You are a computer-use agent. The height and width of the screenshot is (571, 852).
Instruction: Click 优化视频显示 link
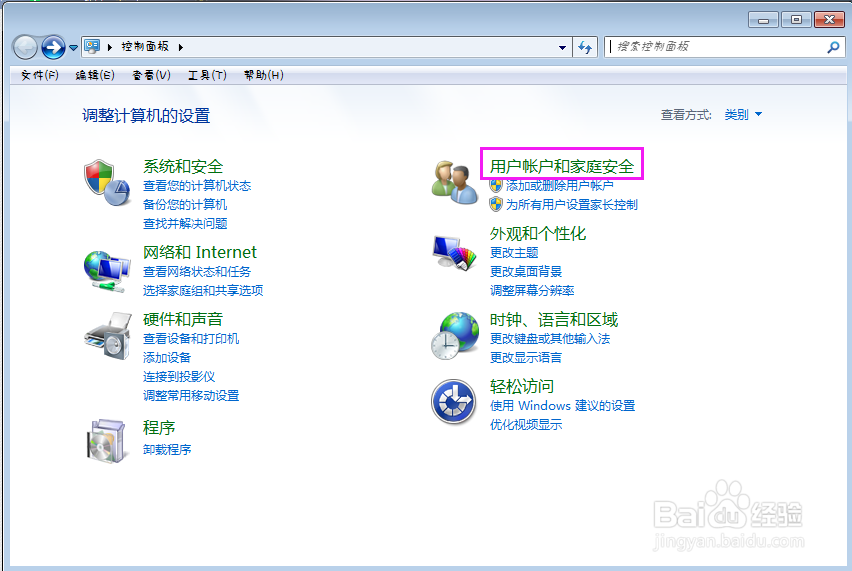(x=526, y=425)
